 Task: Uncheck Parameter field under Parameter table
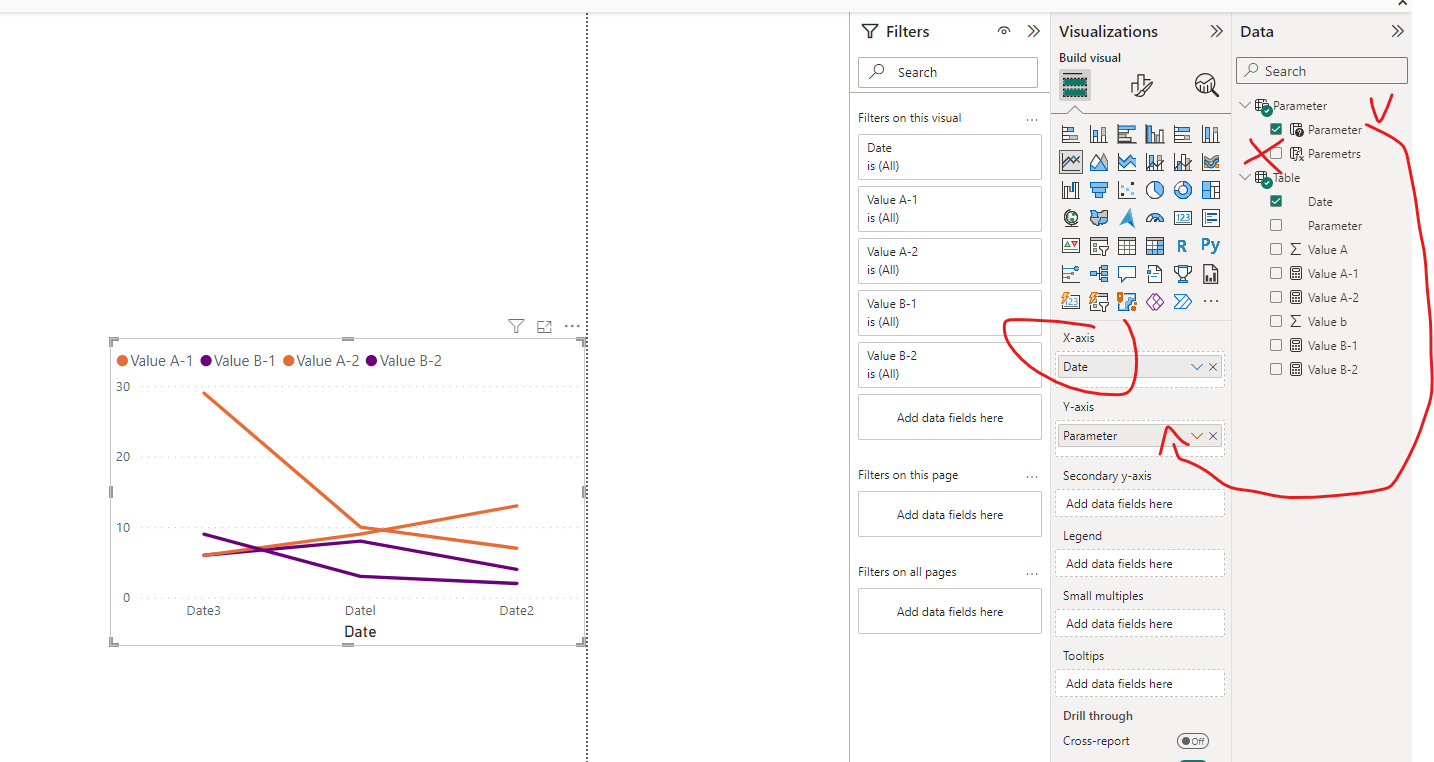tap(1276, 129)
